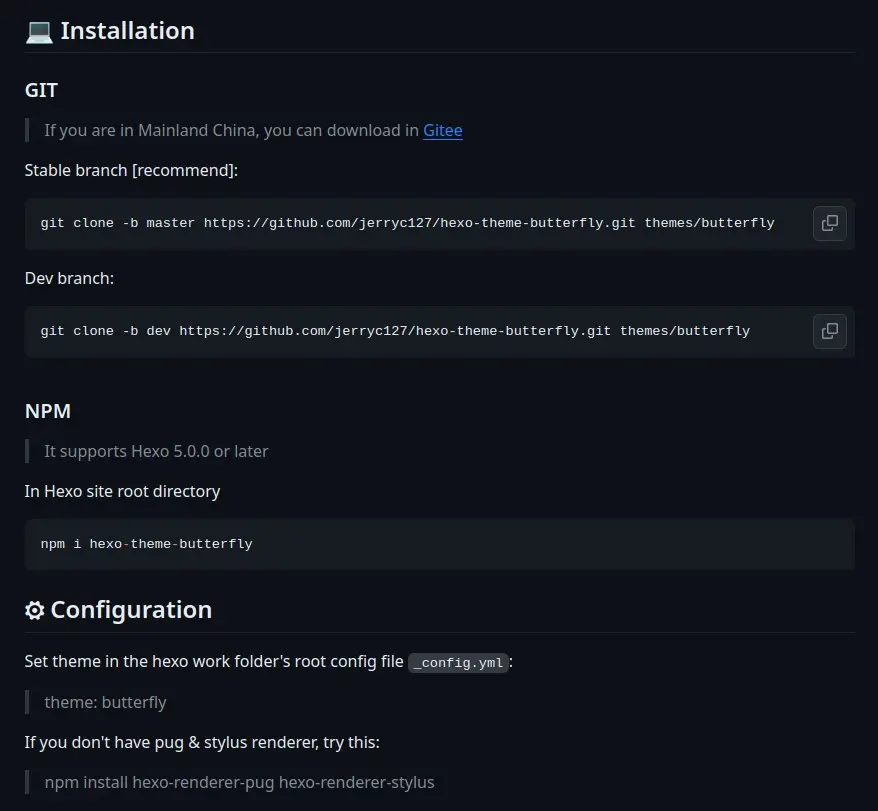This screenshot has height=811, width=878.
Task: Click 'It supports Hexo 5.0.0 or later' quote
Action: [x=156, y=451]
